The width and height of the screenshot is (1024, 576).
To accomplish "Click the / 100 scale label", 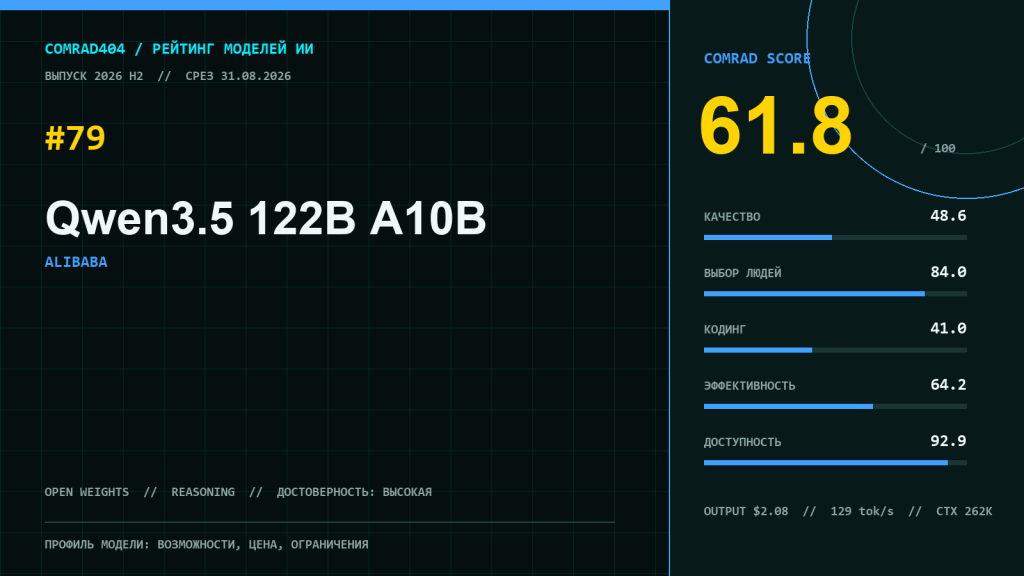I will point(938,148).
